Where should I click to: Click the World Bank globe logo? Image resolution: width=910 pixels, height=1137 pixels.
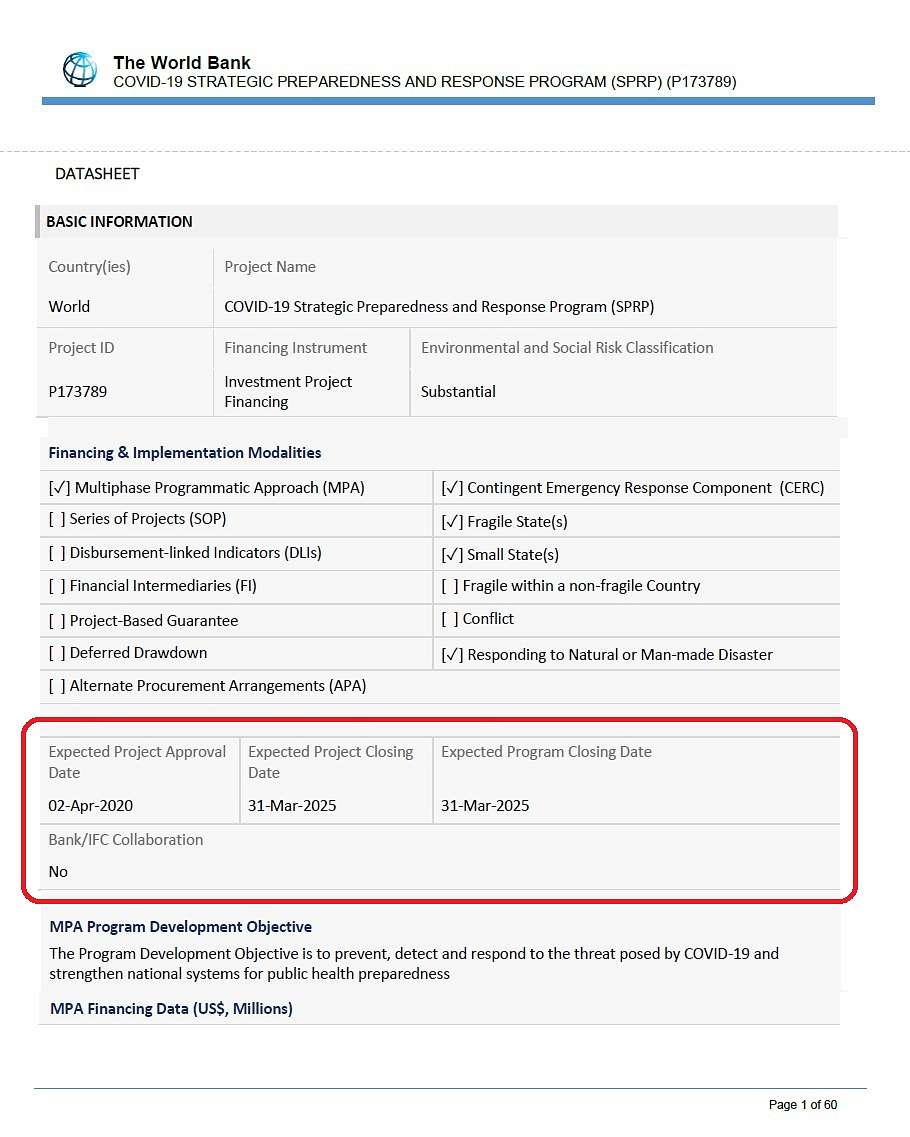tap(80, 70)
